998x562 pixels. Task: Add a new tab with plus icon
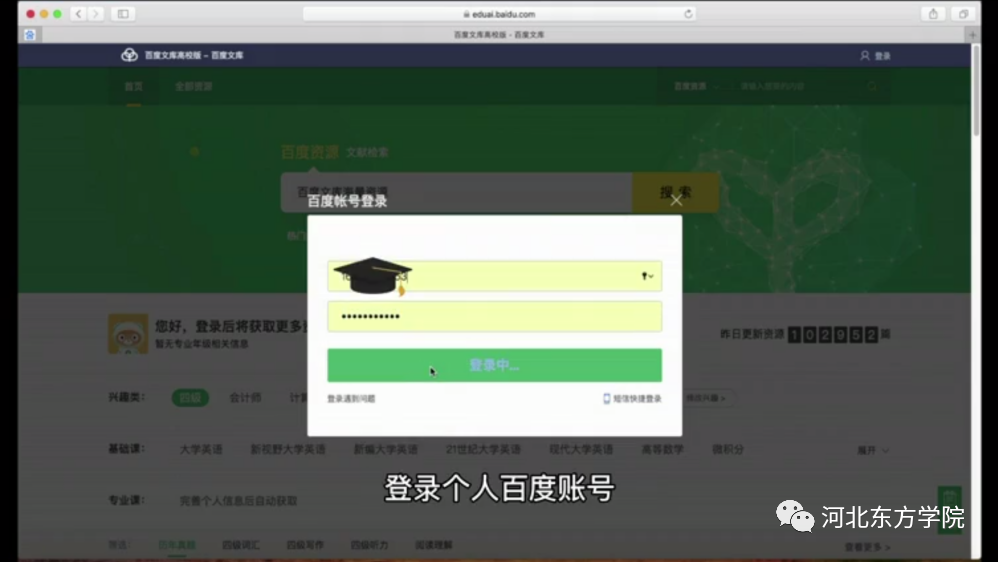[x=973, y=34]
